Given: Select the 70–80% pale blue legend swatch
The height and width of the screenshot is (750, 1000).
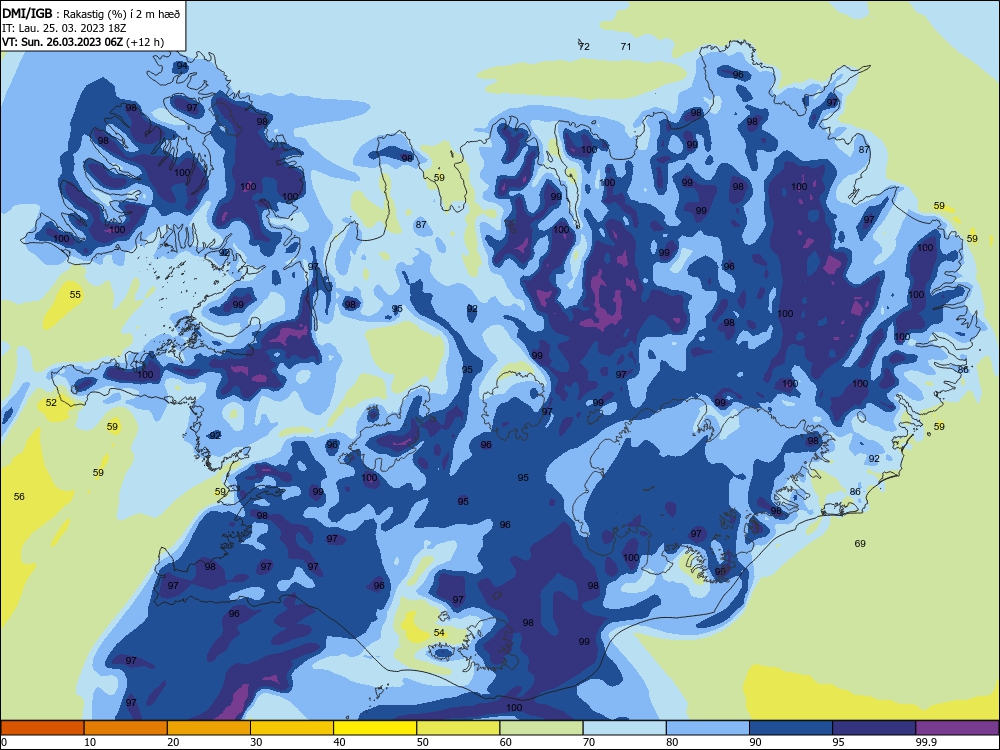Looking at the screenshot, I should point(624,728).
